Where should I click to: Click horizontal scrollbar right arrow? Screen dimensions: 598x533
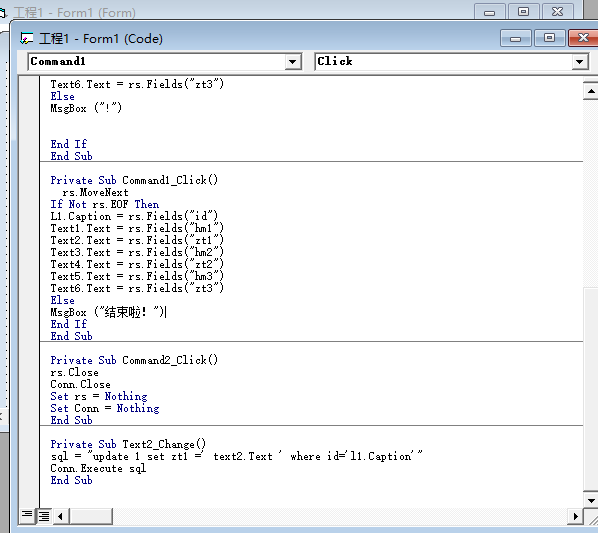[575, 517]
